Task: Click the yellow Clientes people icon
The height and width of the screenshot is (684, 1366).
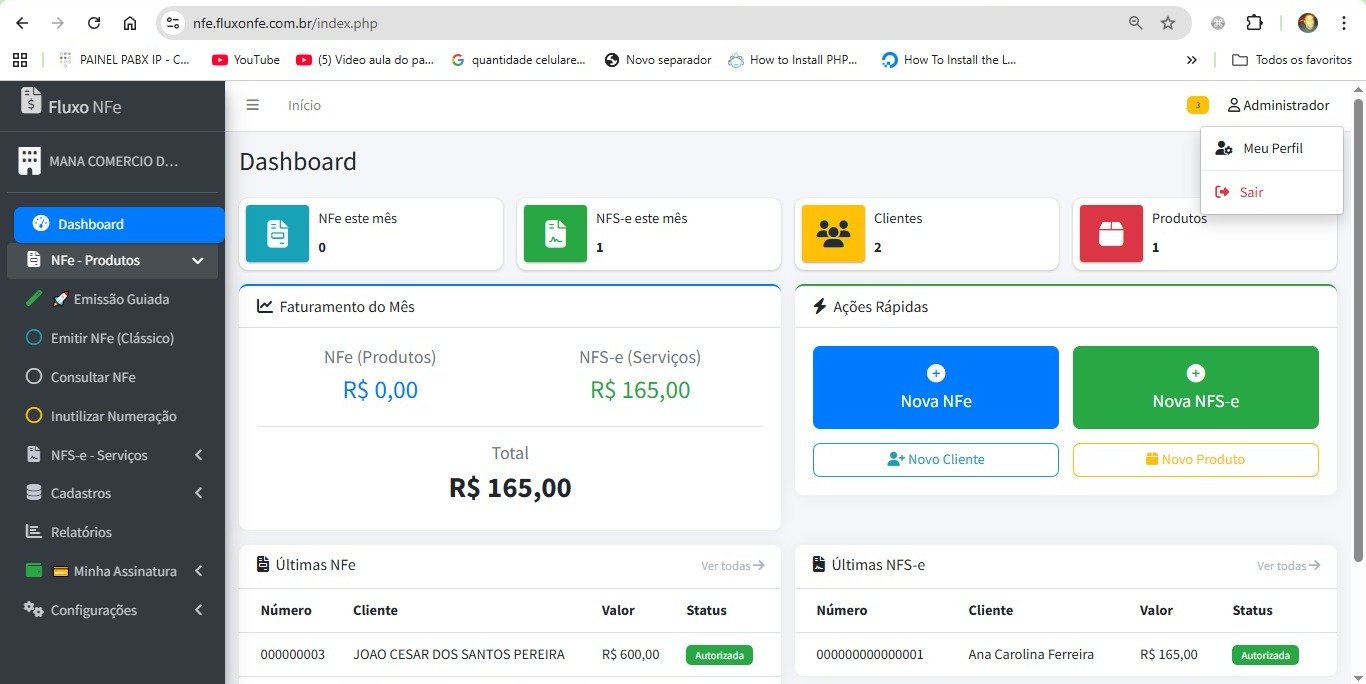Action: [833, 234]
